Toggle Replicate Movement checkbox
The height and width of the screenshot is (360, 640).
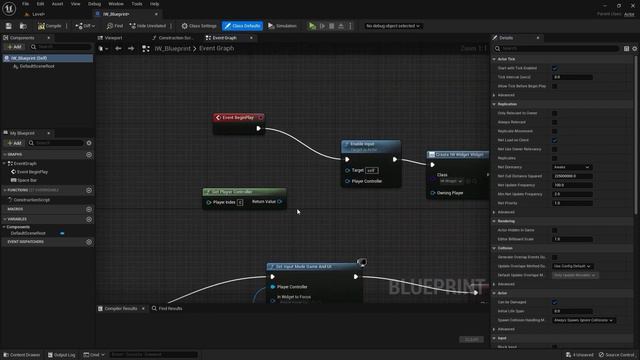pos(554,131)
